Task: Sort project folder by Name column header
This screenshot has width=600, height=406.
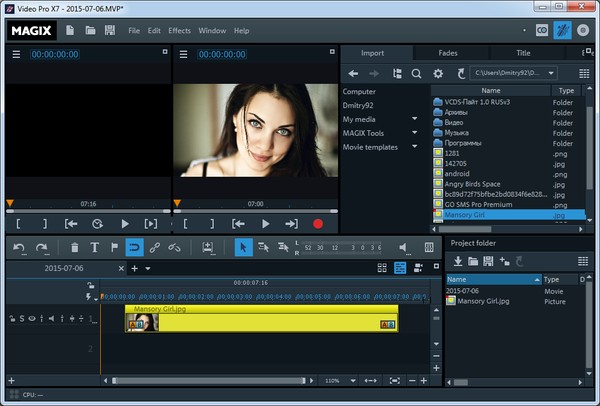Action: click(x=494, y=279)
